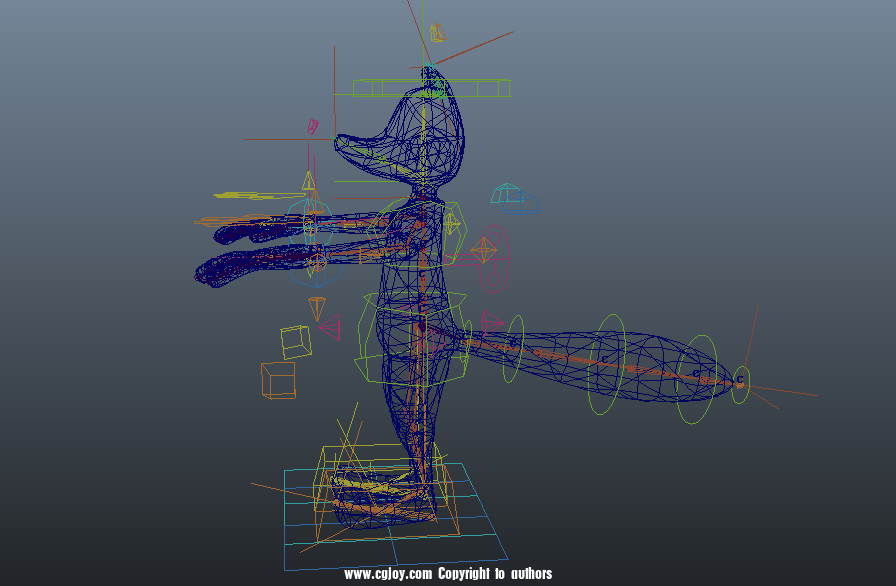Pick the small green ring at the tail tip
Image resolution: width=896 pixels, height=586 pixels.
740,384
